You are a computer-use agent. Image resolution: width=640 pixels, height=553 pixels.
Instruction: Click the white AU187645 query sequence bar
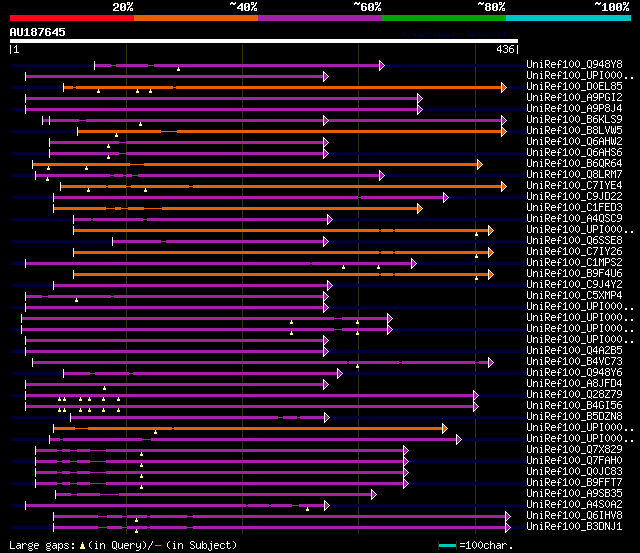264,41
